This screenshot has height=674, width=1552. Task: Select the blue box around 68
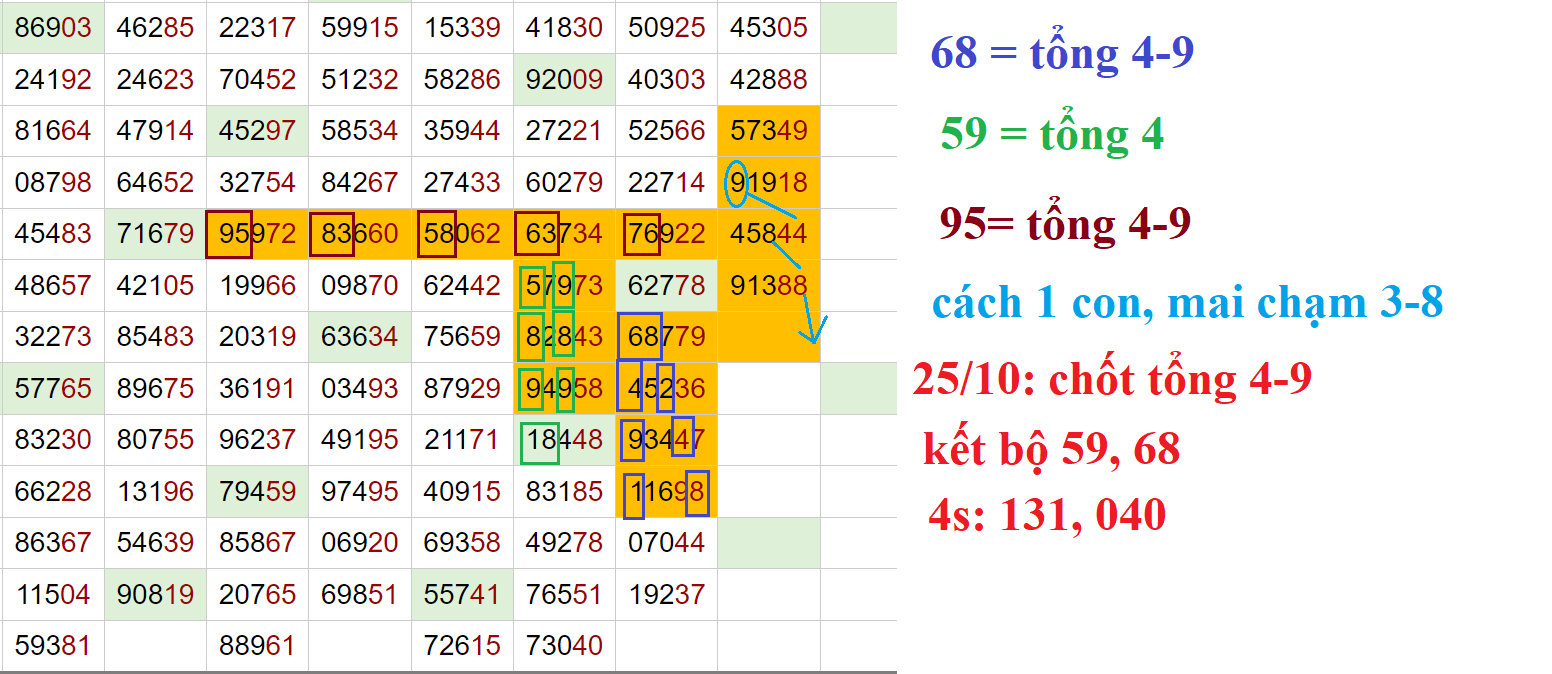[640, 336]
